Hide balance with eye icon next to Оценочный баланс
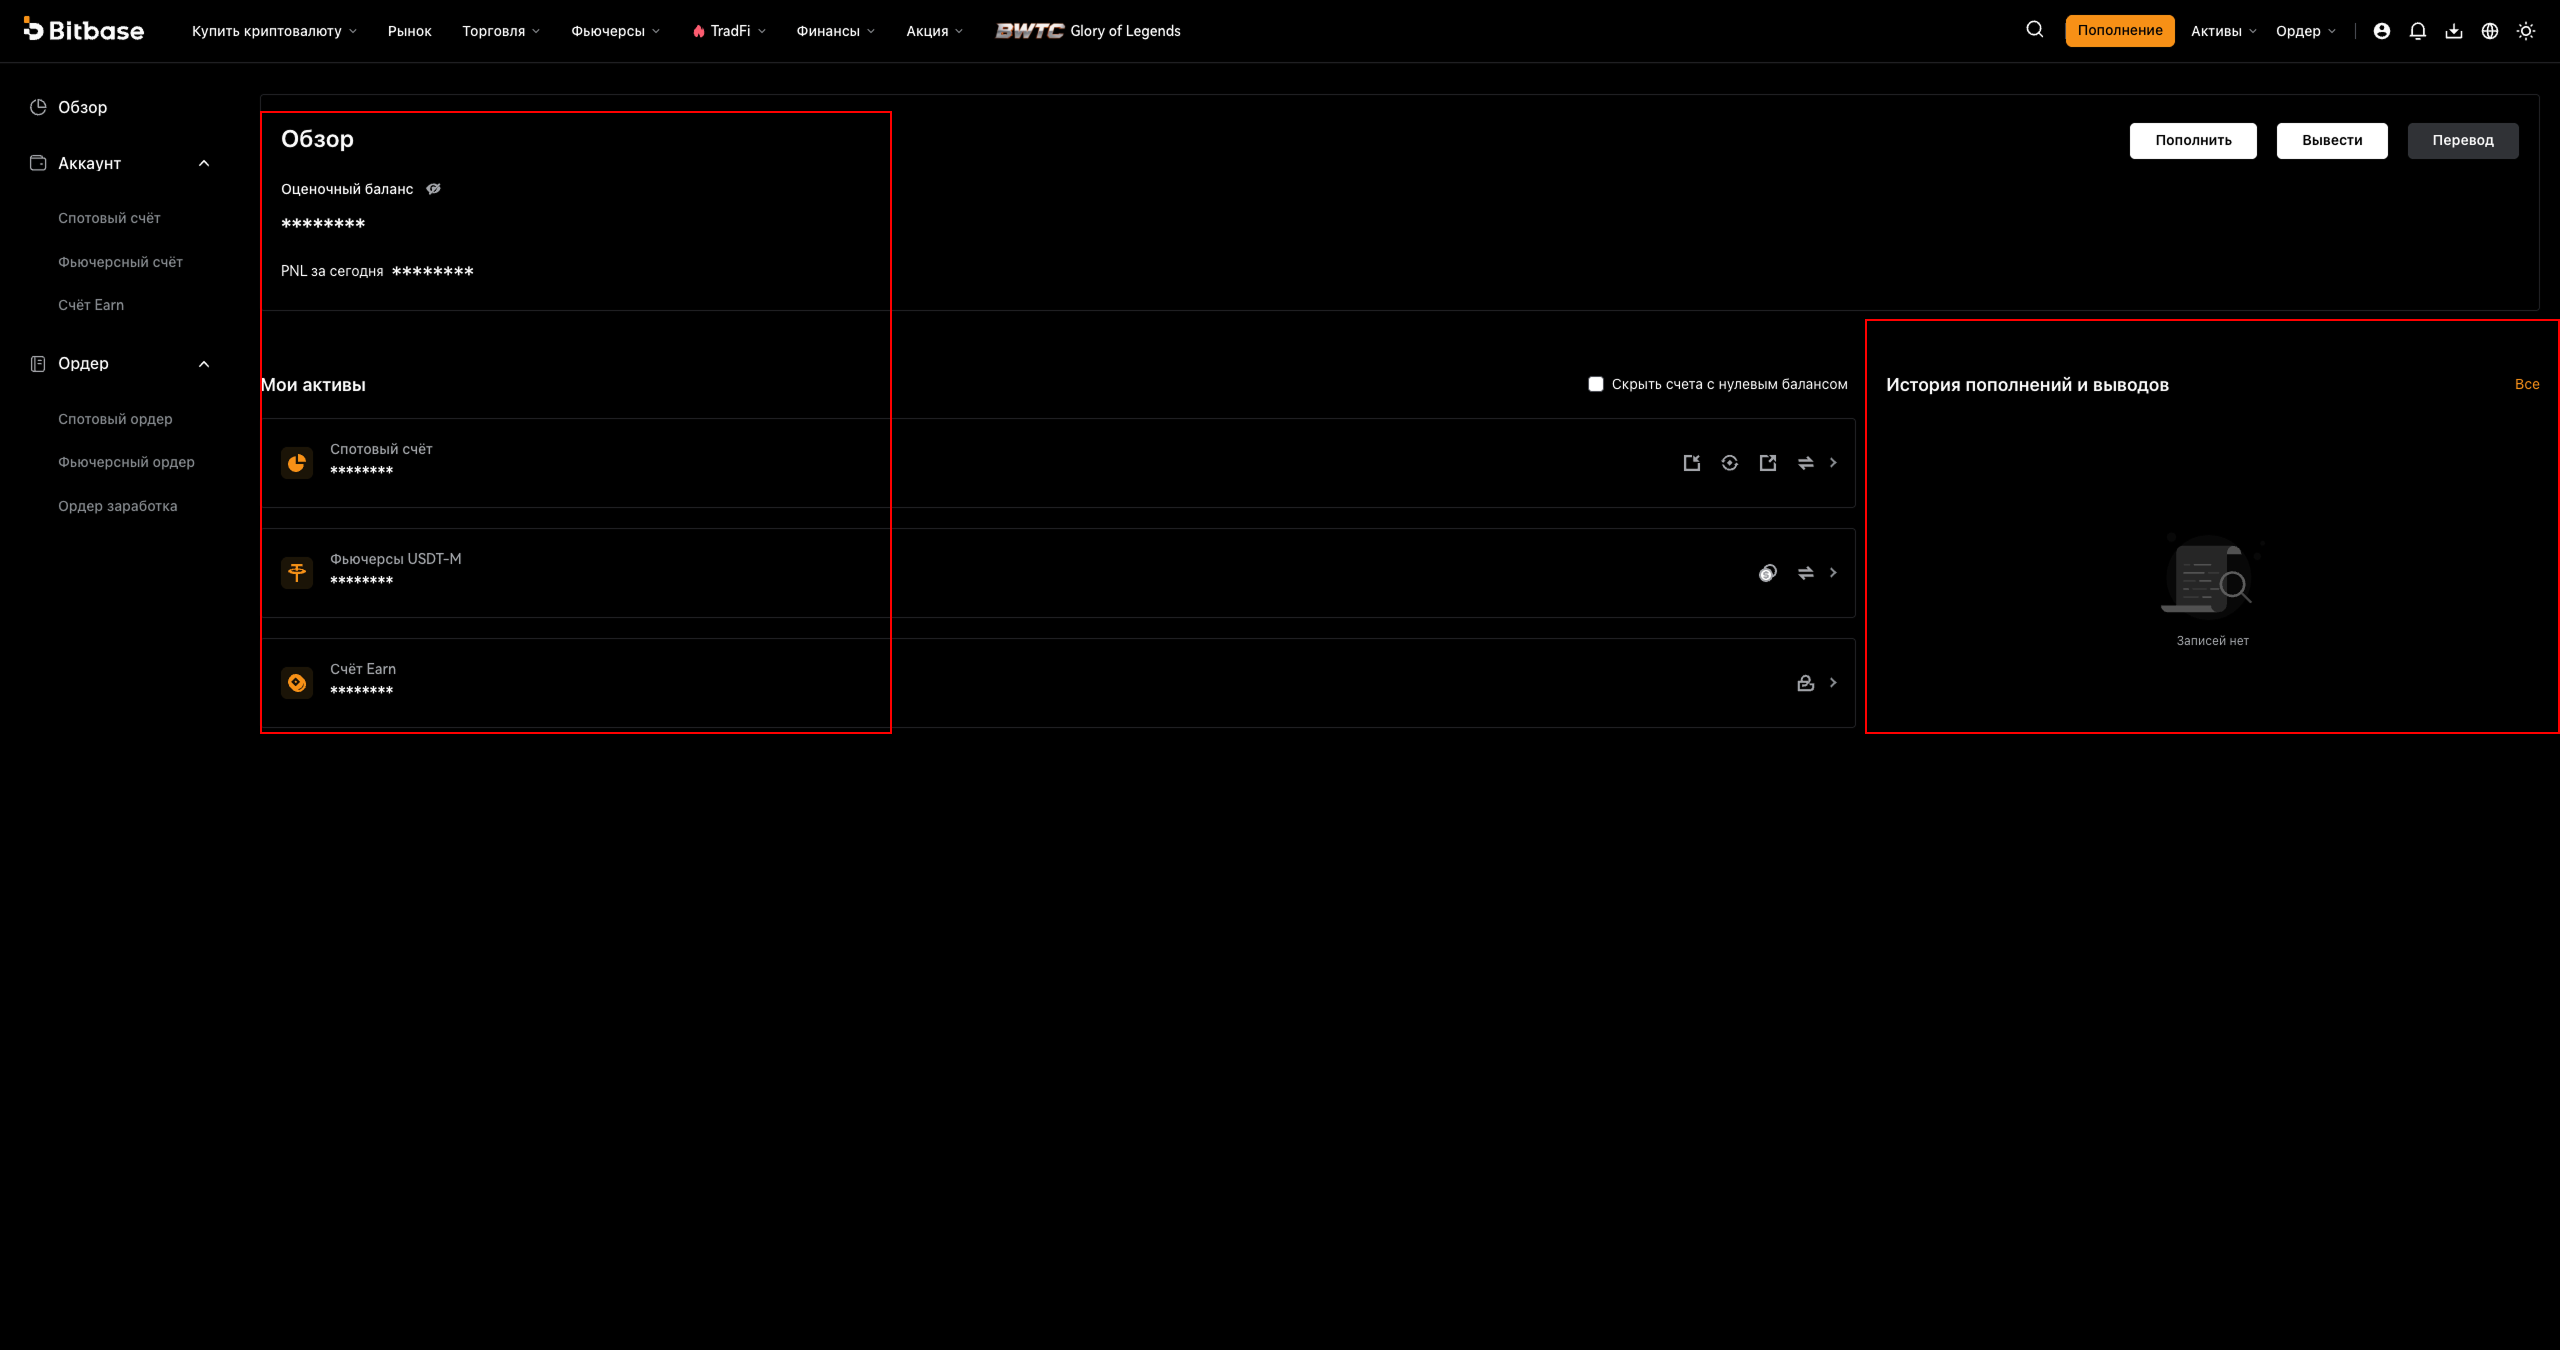Image resolution: width=2560 pixels, height=1350 pixels. [x=433, y=189]
